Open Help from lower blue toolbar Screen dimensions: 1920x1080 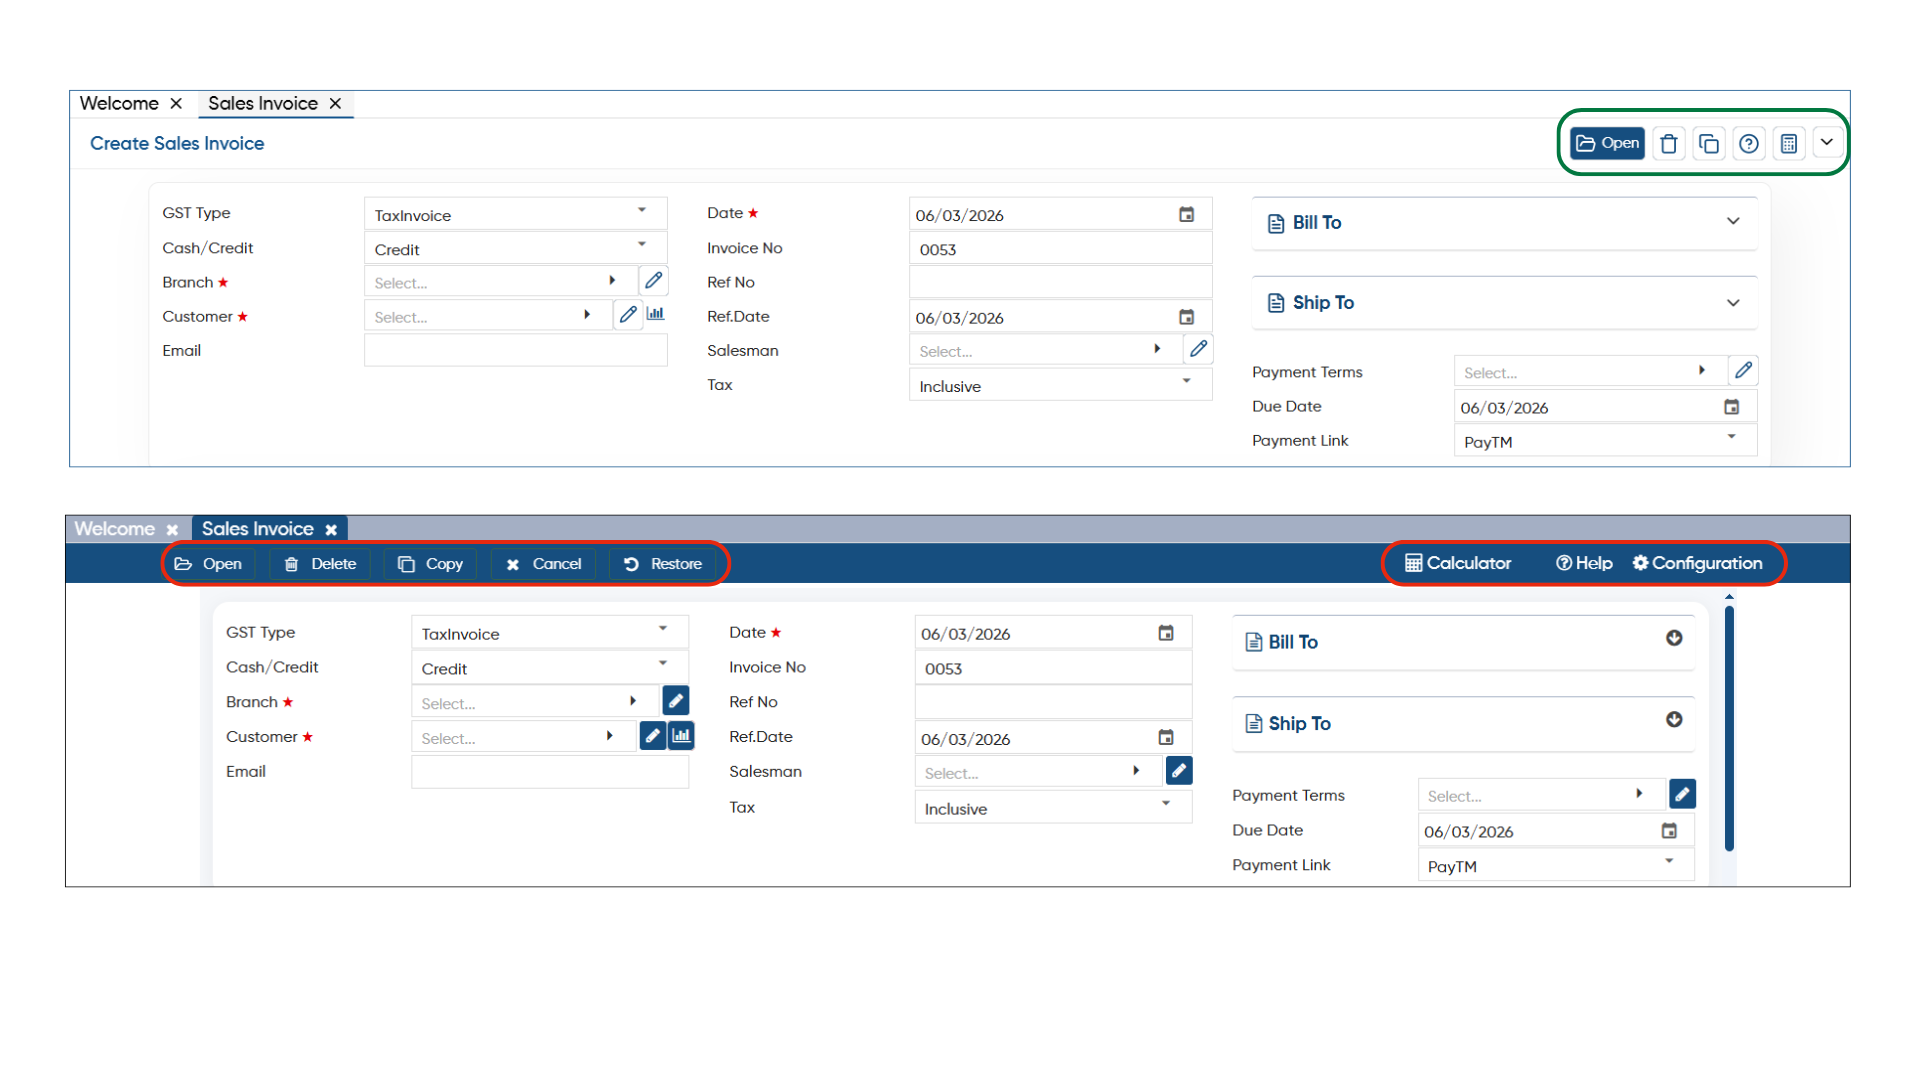pyautogui.click(x=1584, y=563)
